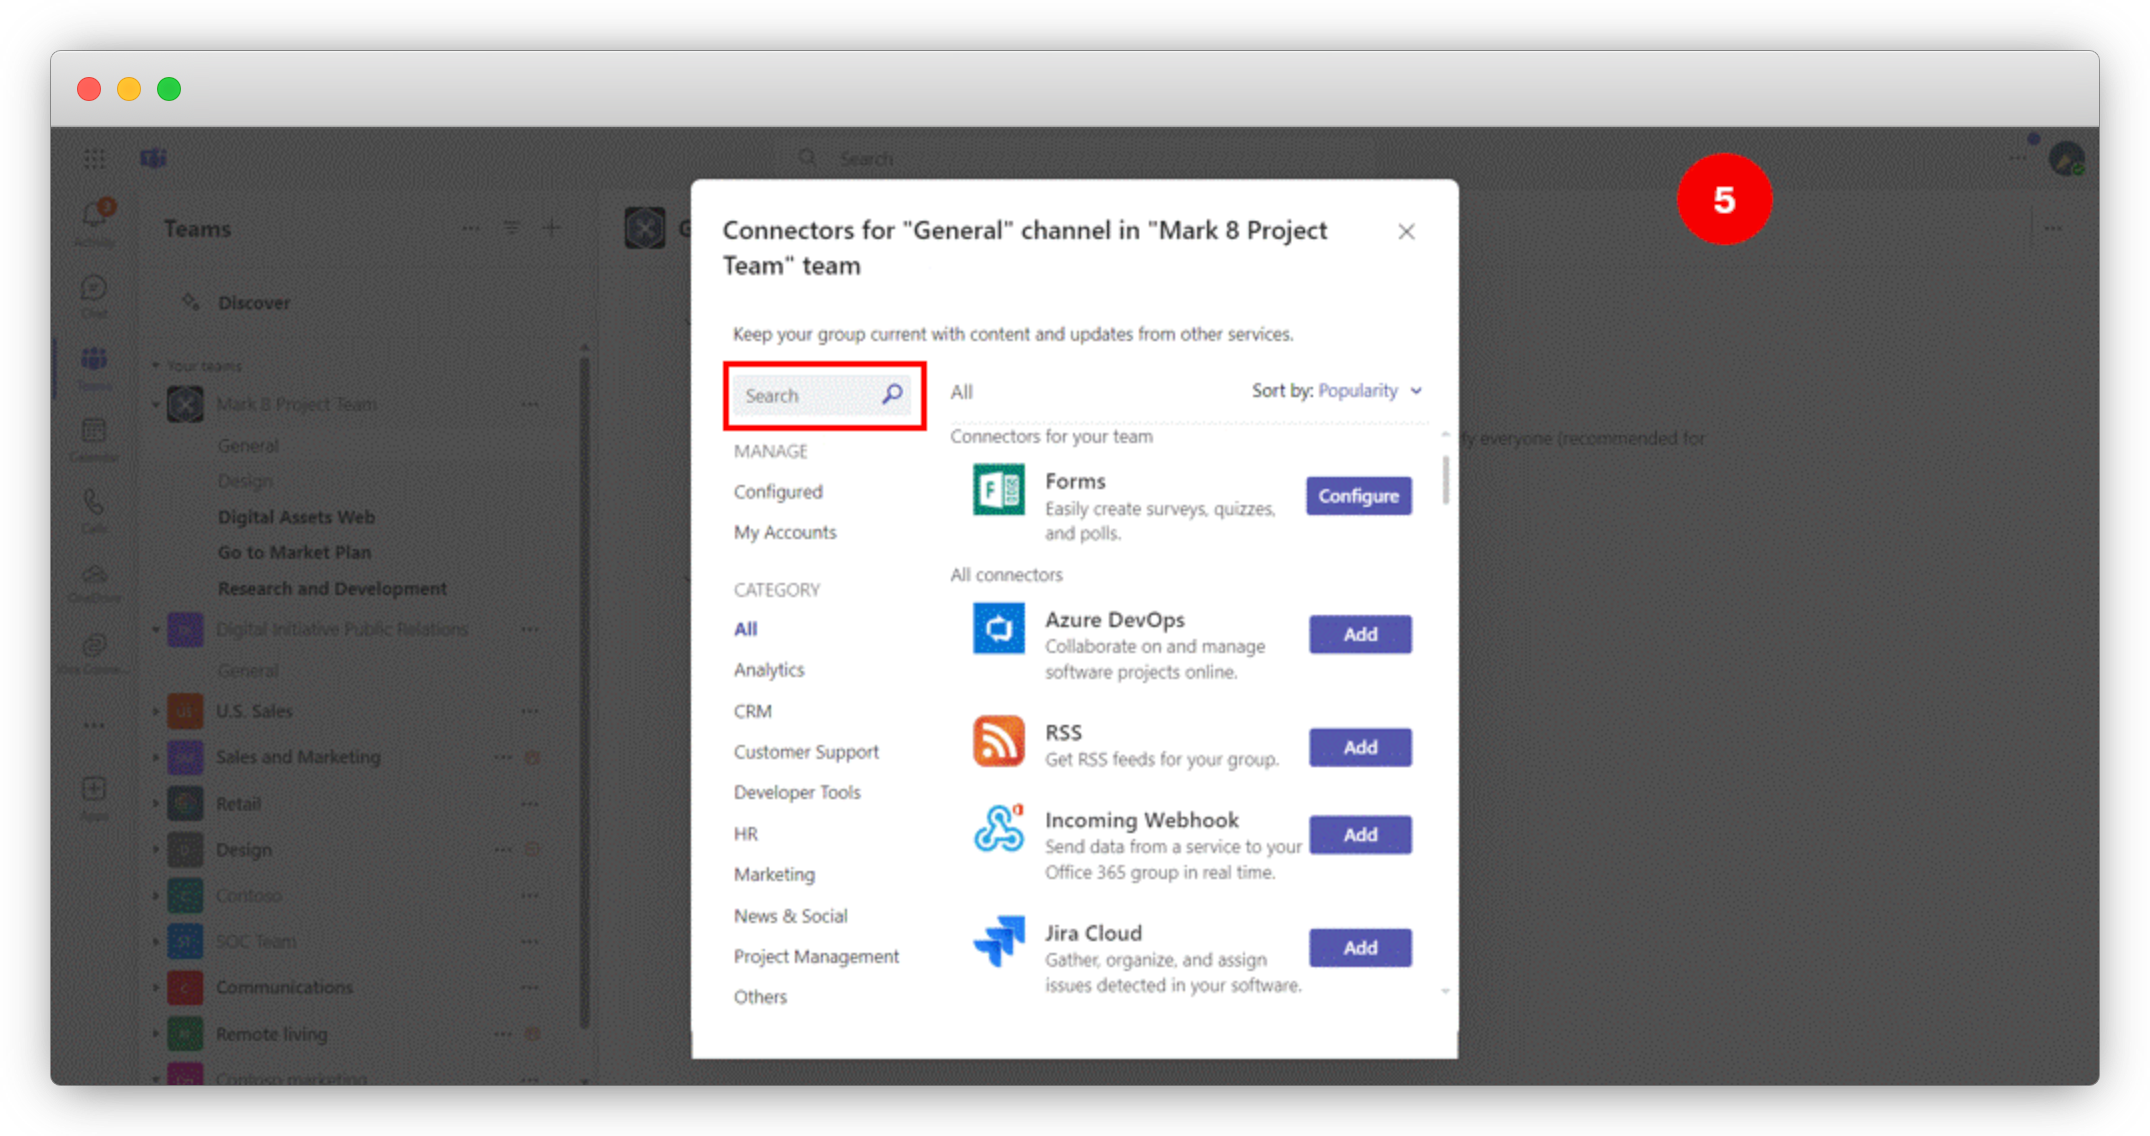
Task: Click the Incoming Webhook icon
Action: pyautogui.click(x=998, y=829)
